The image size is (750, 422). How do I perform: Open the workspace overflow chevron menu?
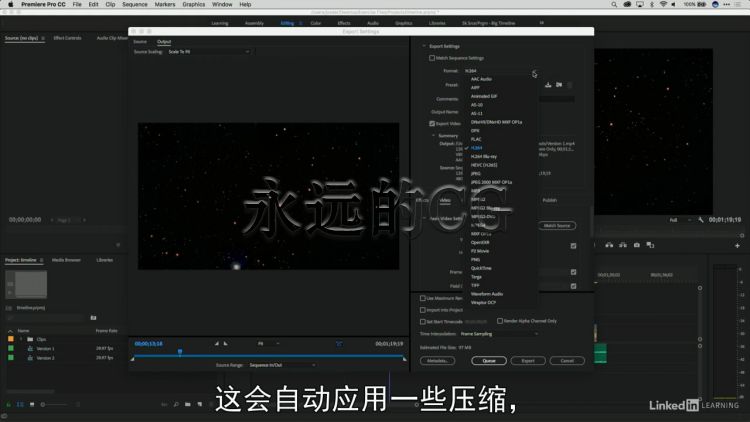541,22
